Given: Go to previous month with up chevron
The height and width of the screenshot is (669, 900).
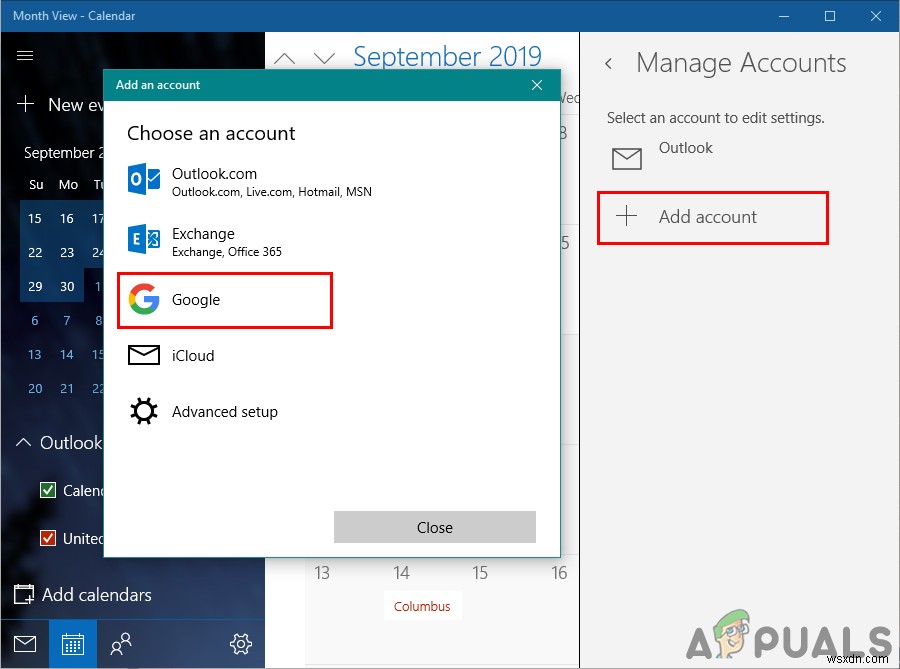Looking at the screenshot, I should coord(285,57).
